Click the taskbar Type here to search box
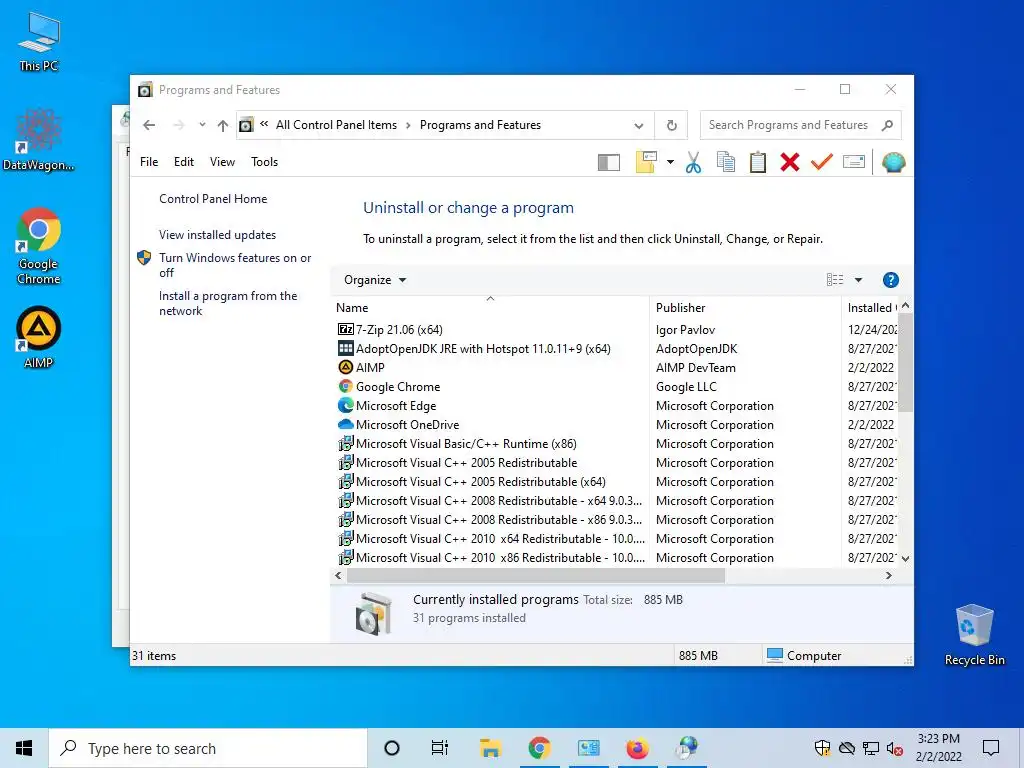The height and width of the screenshot is (768, 1024). 208,748
